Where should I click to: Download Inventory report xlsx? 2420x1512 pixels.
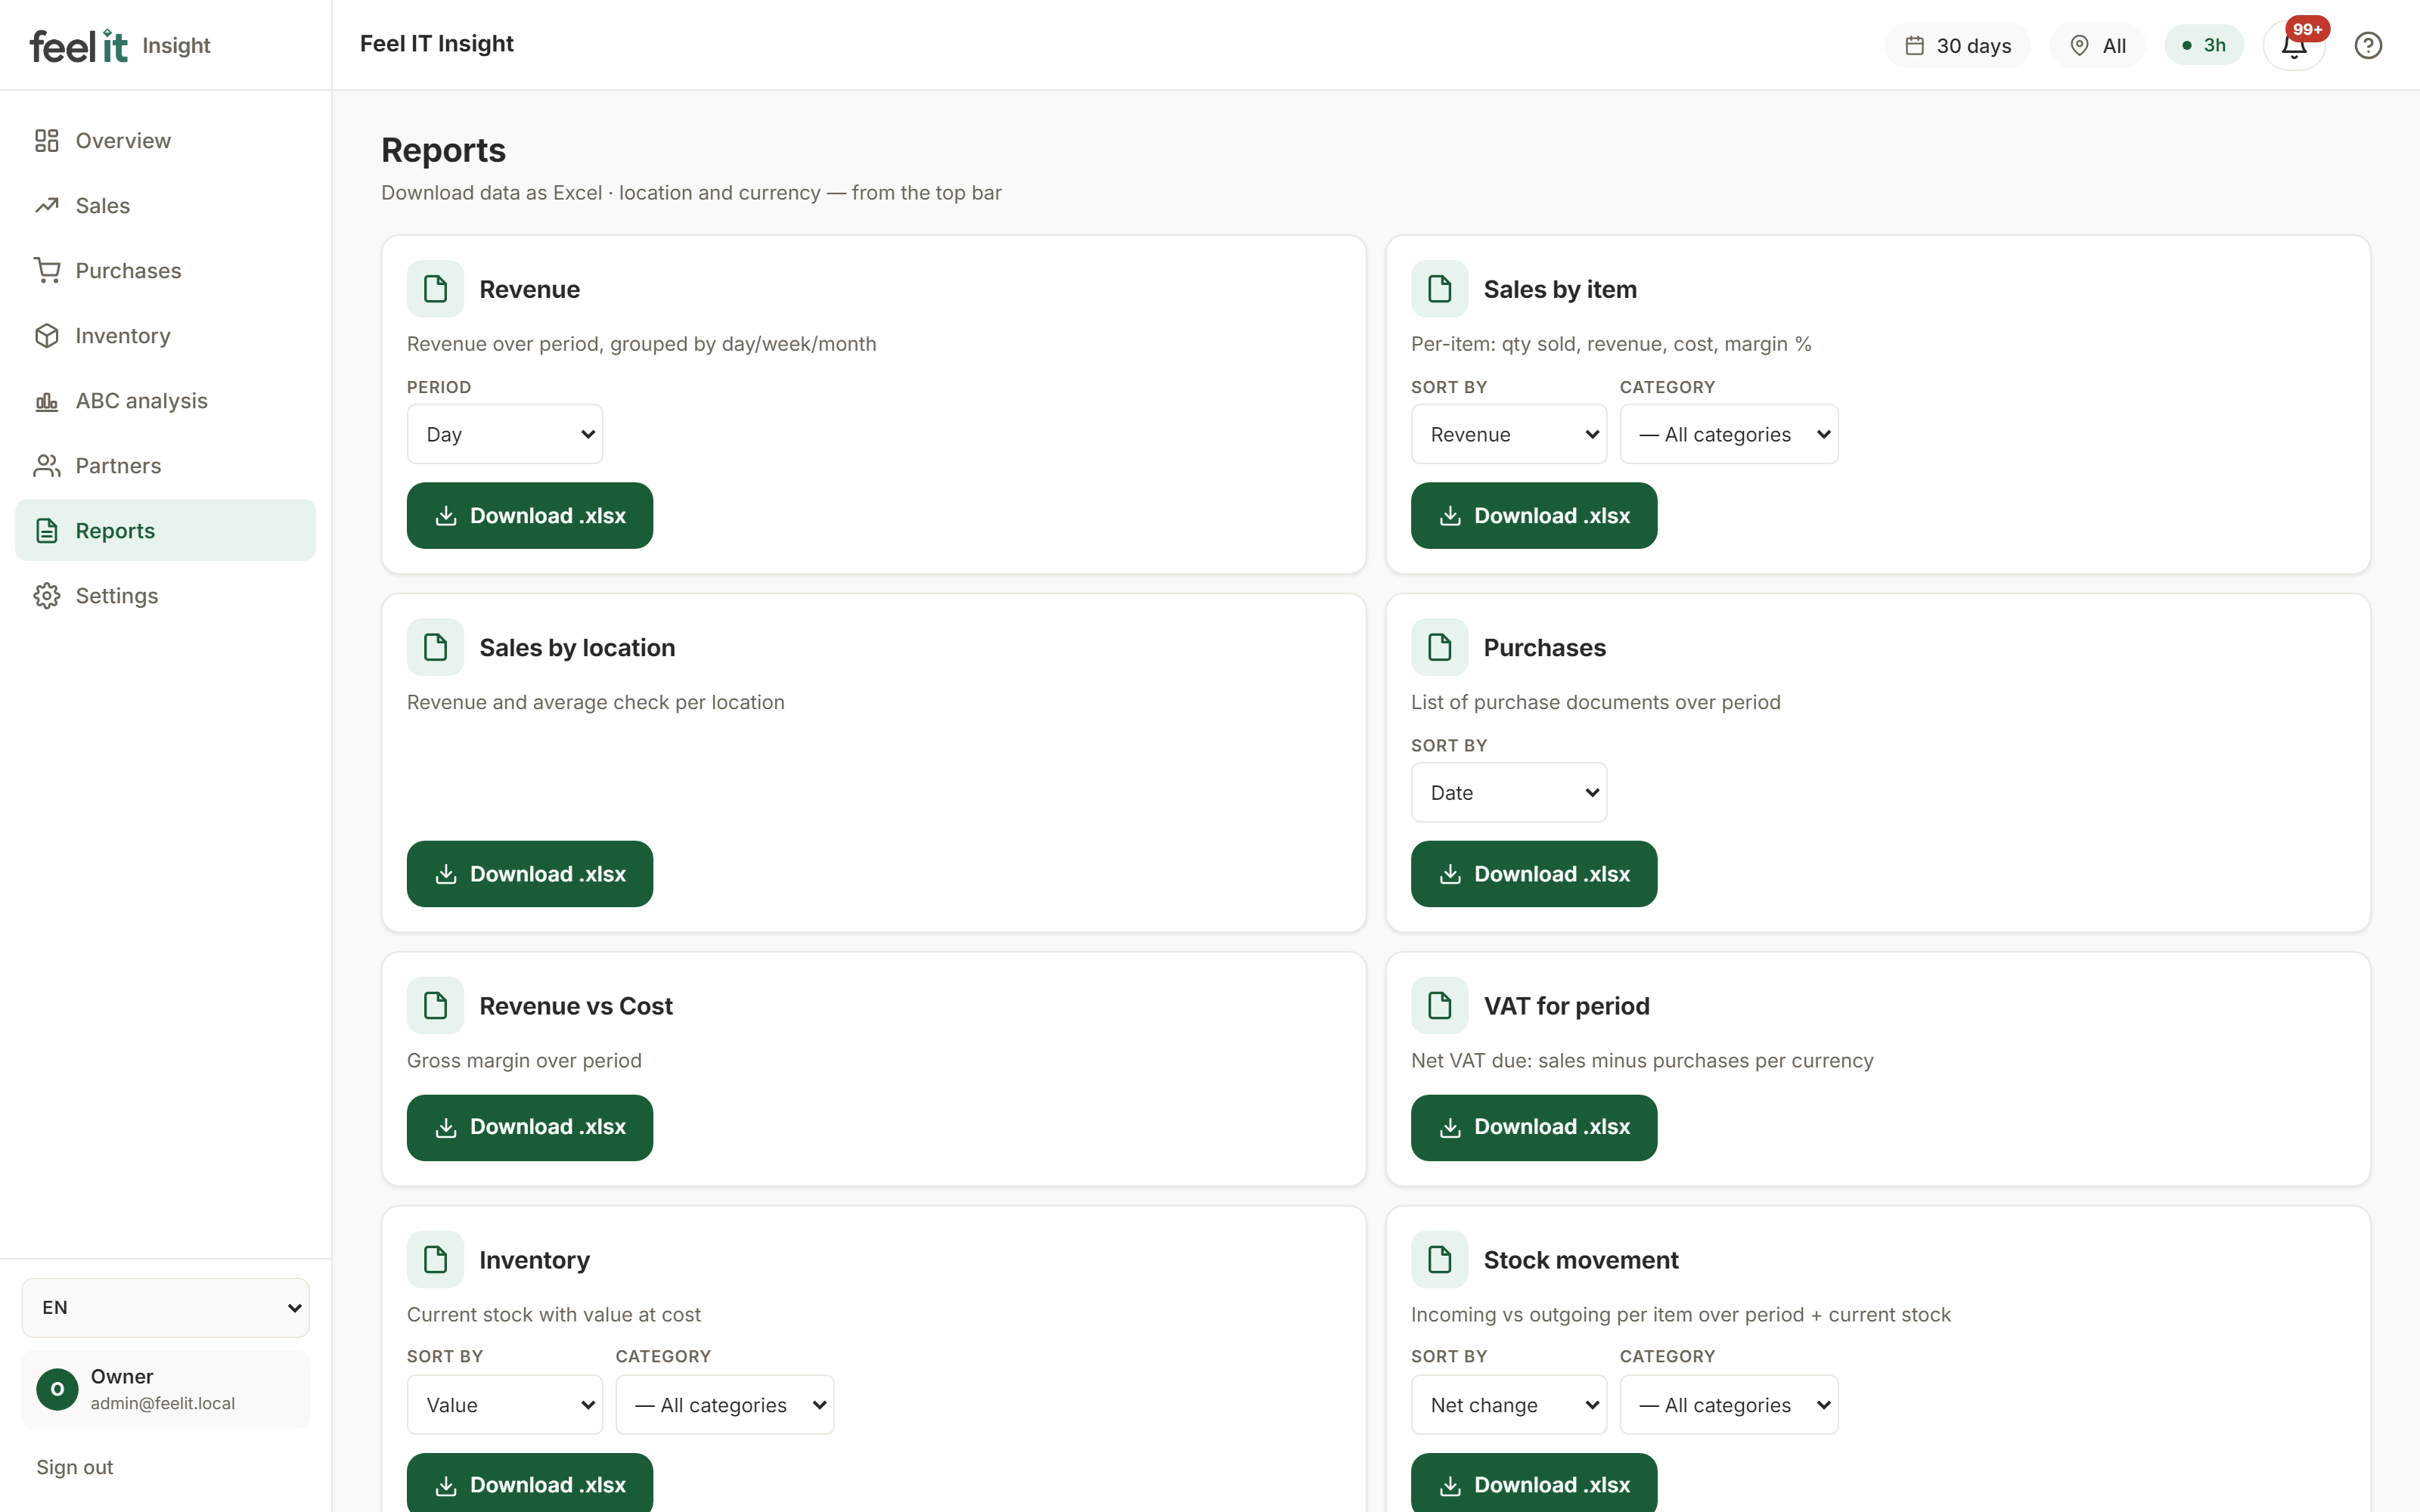[x=530, y=1484]
